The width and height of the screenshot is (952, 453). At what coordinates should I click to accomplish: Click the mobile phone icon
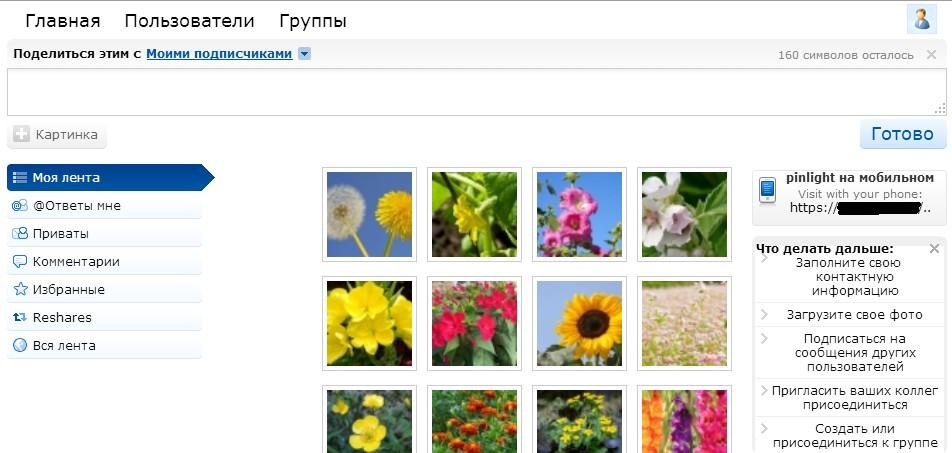(x=767, y=190)
